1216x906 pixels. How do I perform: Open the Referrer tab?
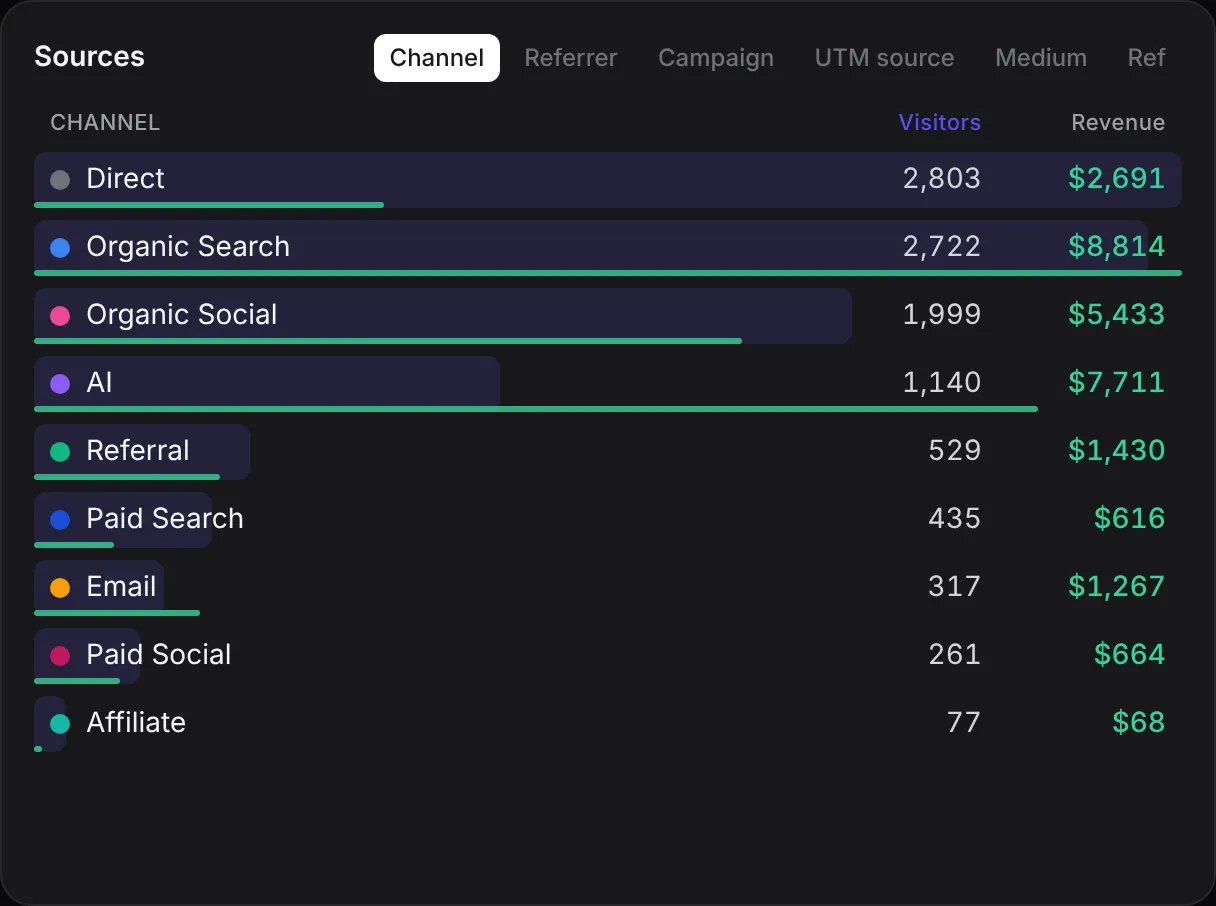tap(571, 58)
